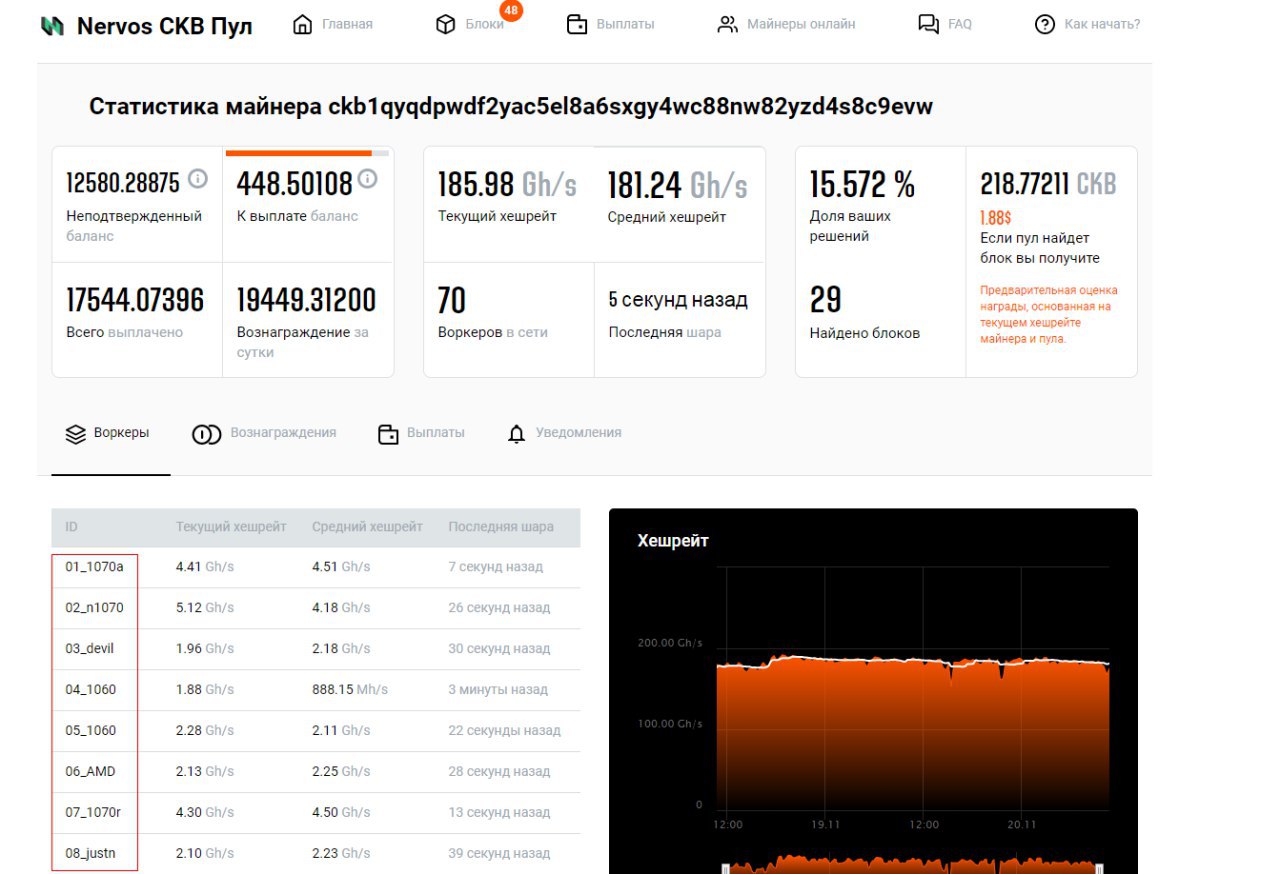
Task: Click worker ID 05_1060
Action: 91,731
